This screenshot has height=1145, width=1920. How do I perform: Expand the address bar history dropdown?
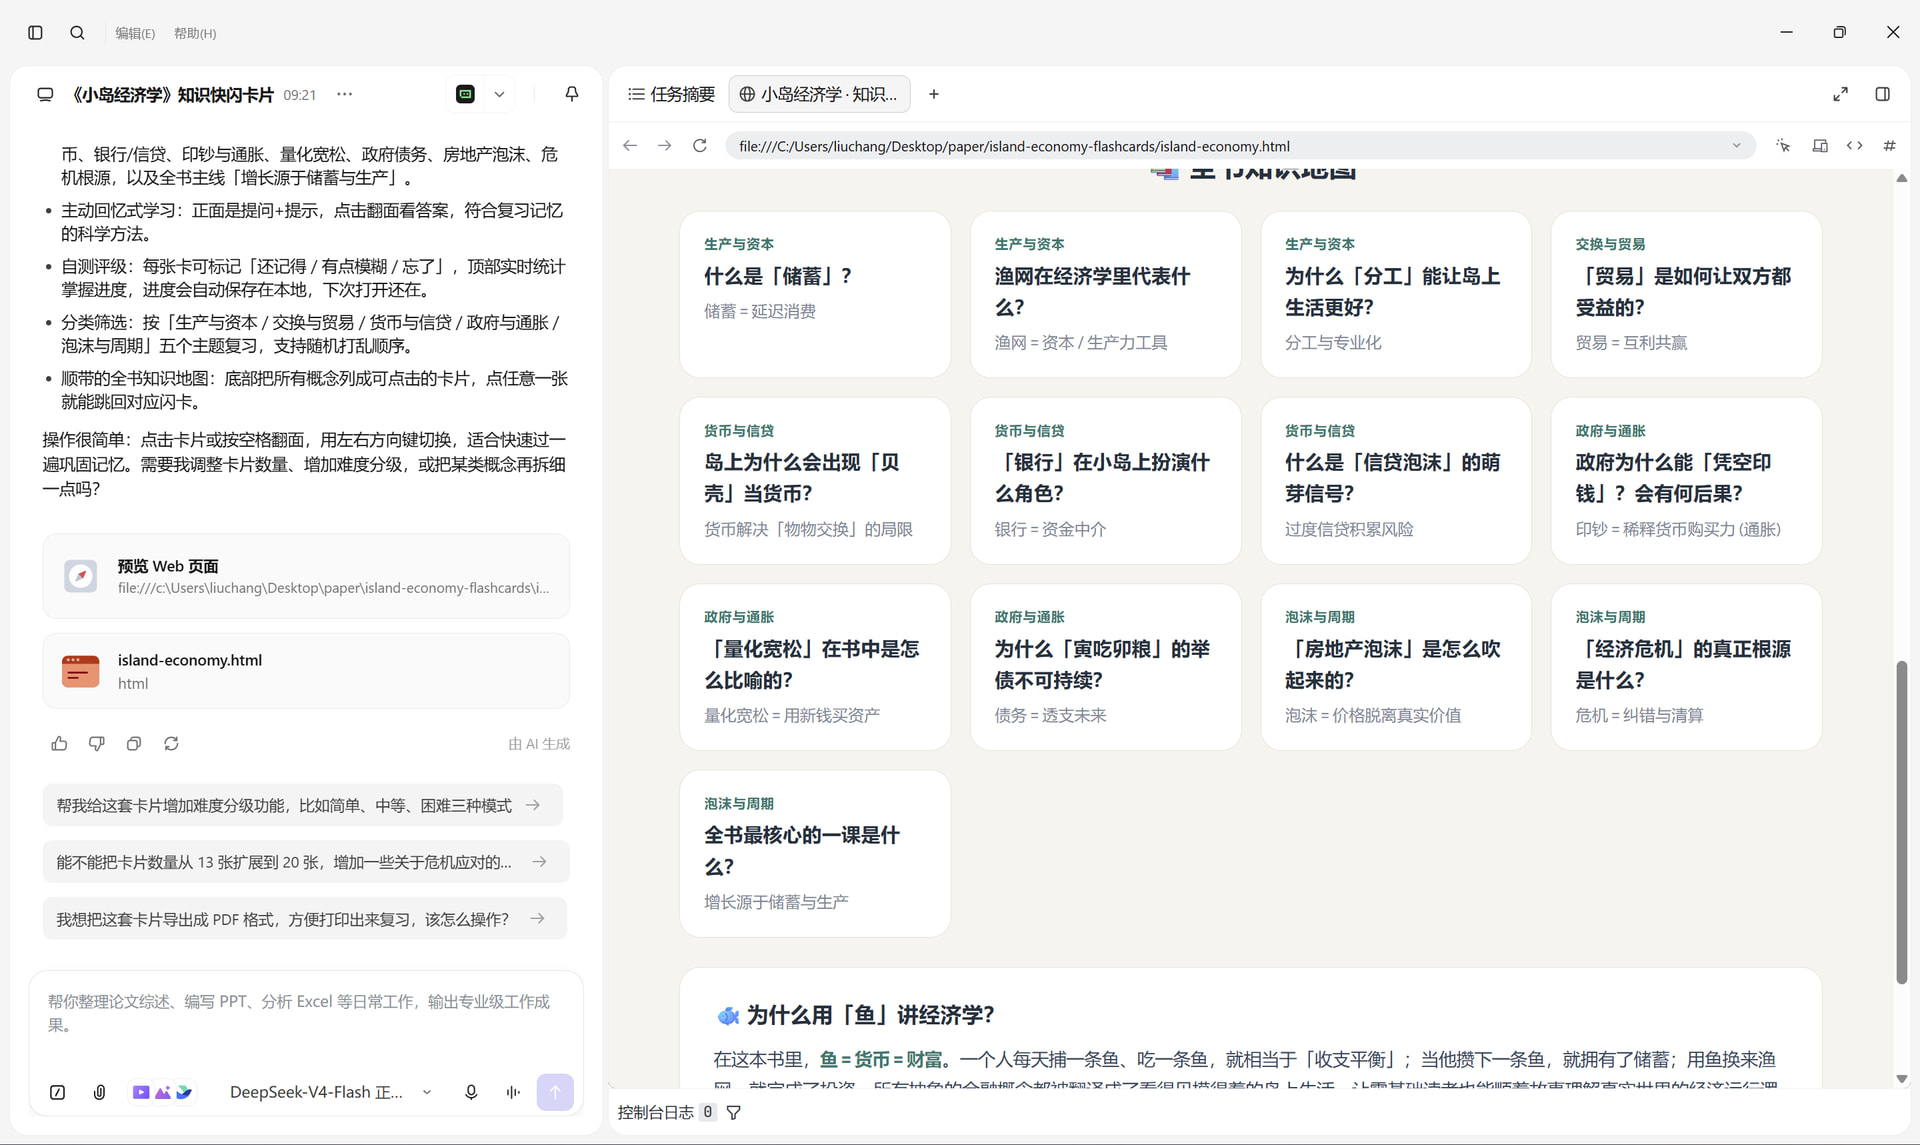tap(1737, 146)
